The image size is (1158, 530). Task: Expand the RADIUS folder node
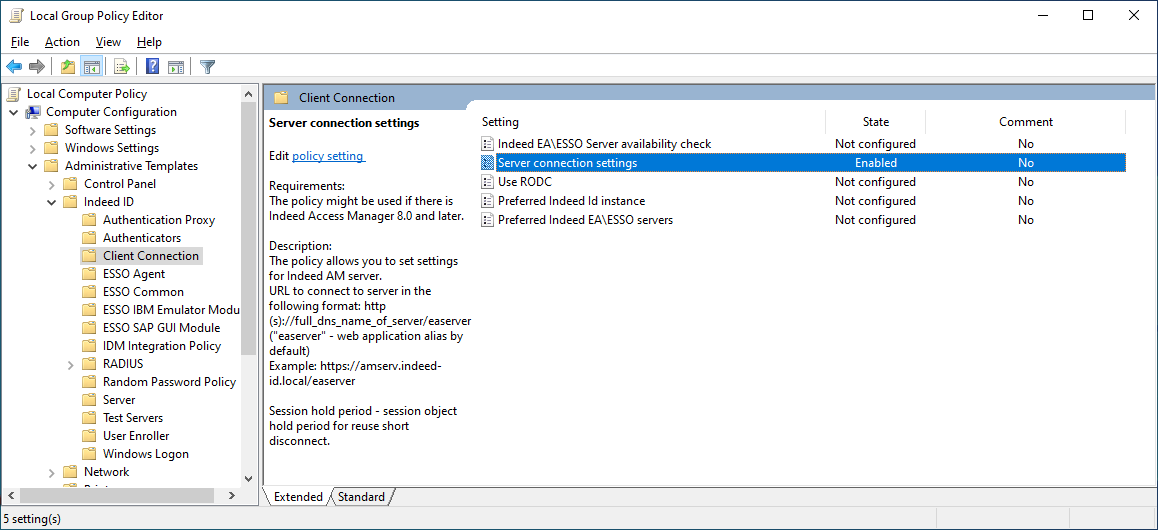71,364
